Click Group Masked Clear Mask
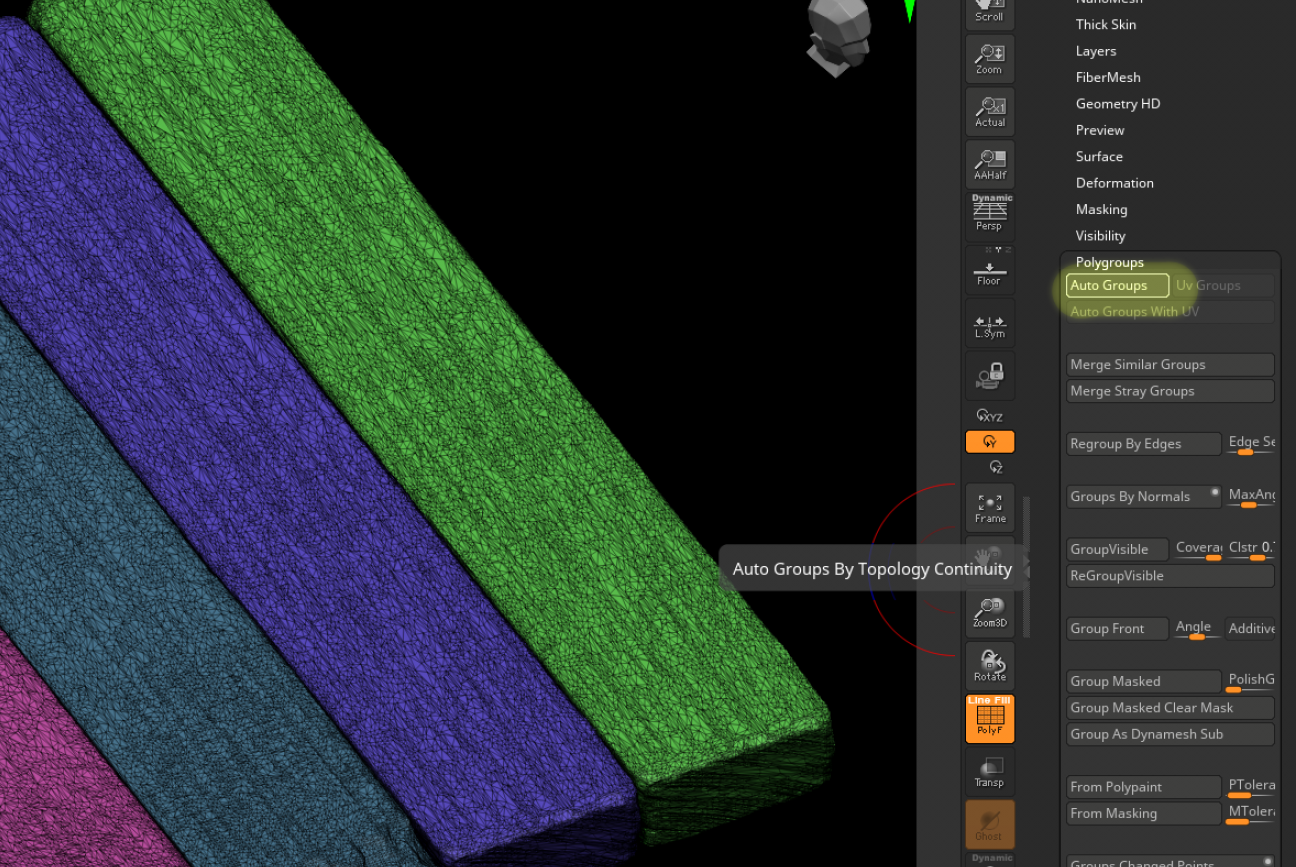 [x=1170, y=708]
